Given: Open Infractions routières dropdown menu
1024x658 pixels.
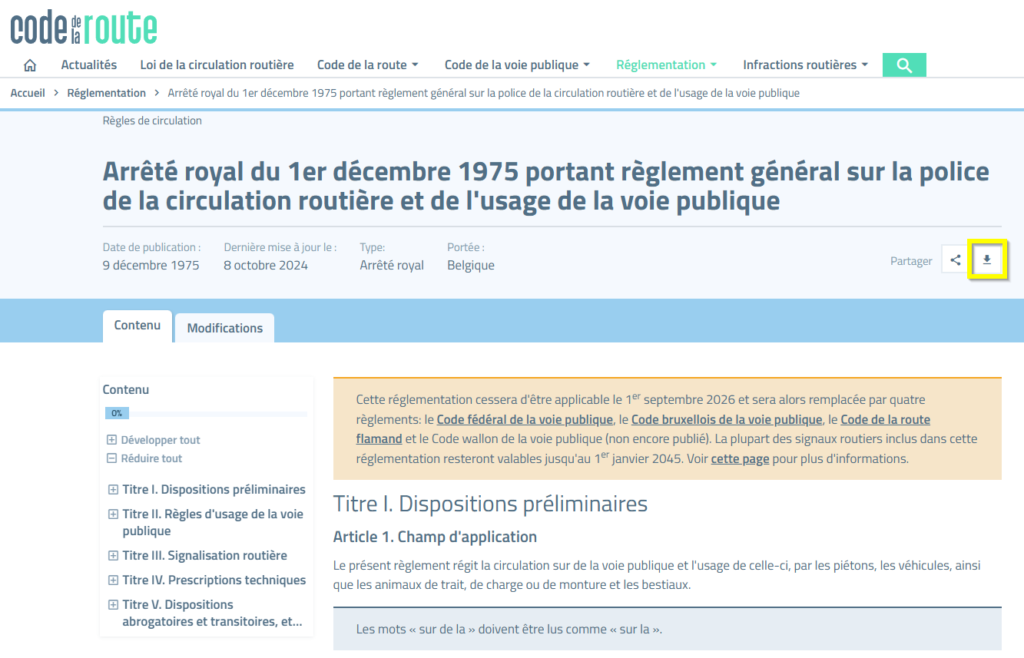Looking at the screenshot, I should point(805,65).
